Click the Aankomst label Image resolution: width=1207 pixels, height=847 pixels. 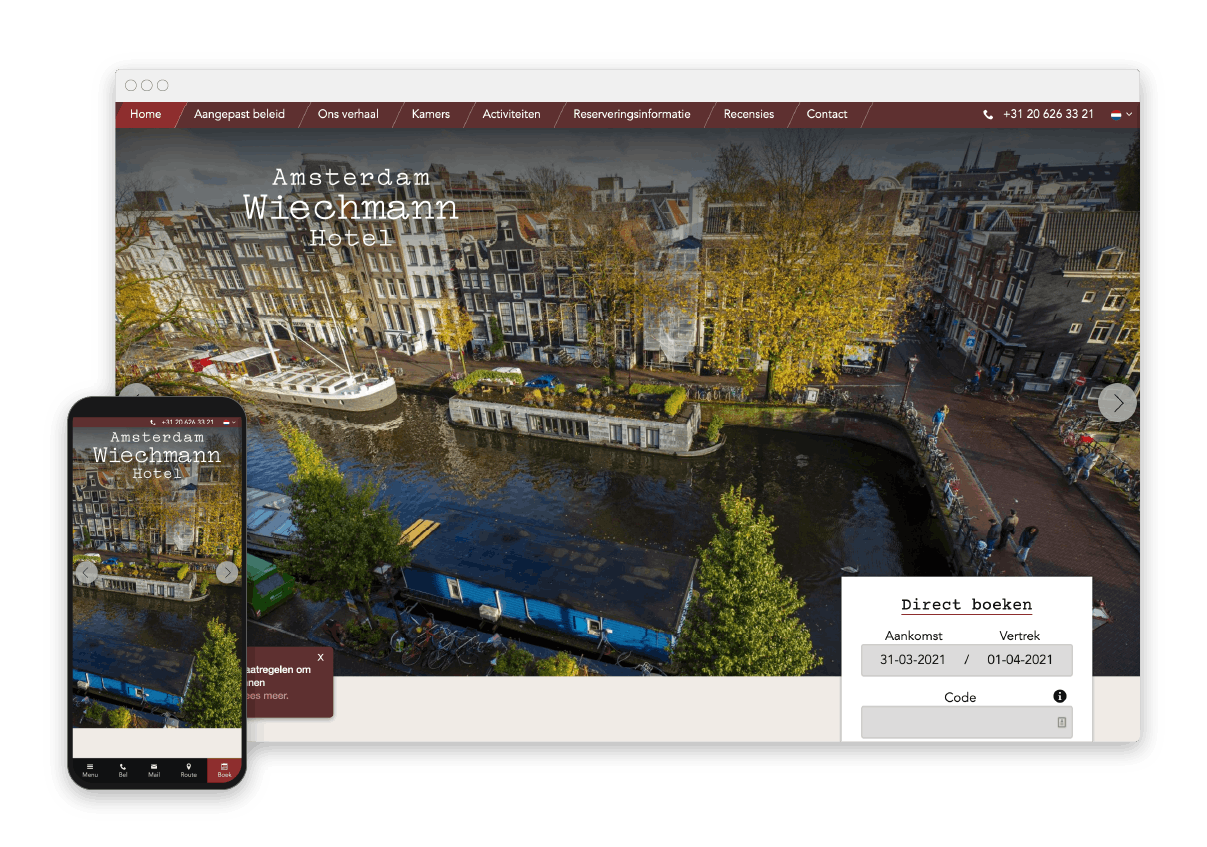(x=914, y=635)
